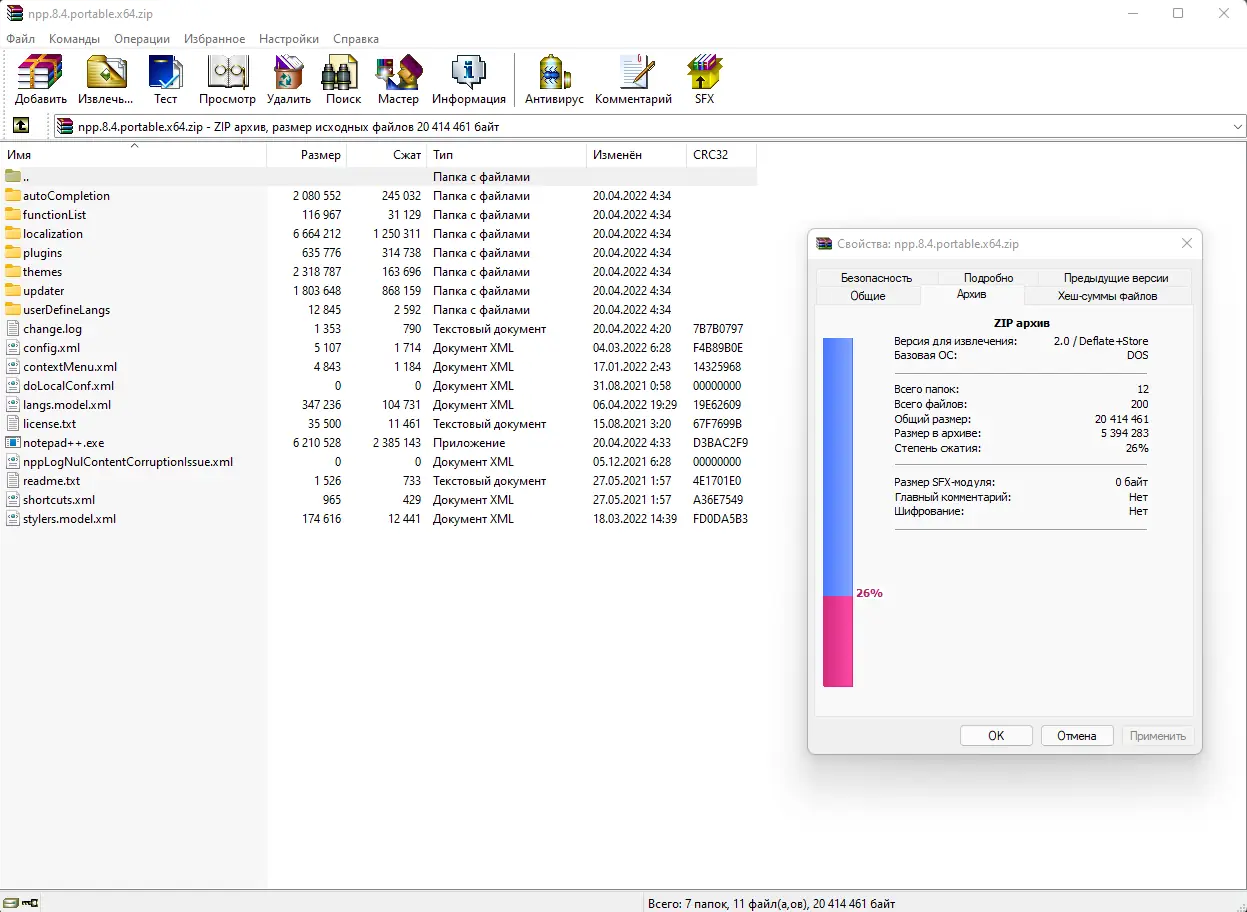
Task: Click the Отмена button
Action: point(1077,735)
